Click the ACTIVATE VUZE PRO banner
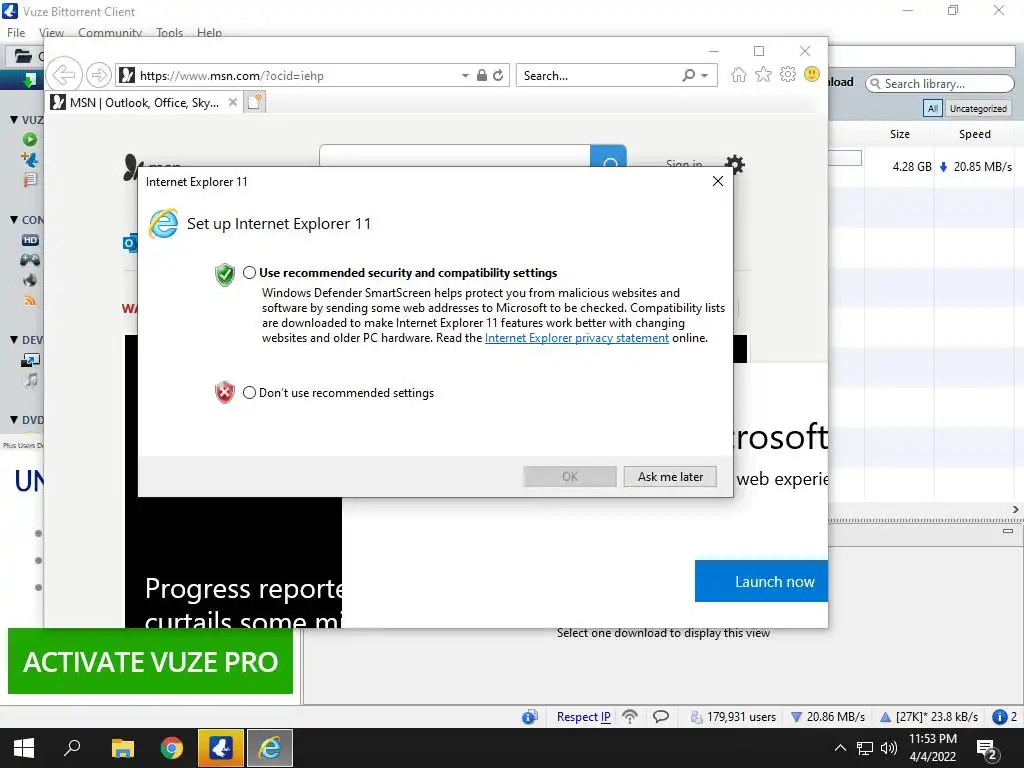This screenshot has height=768, width=1024. [150, 662]
